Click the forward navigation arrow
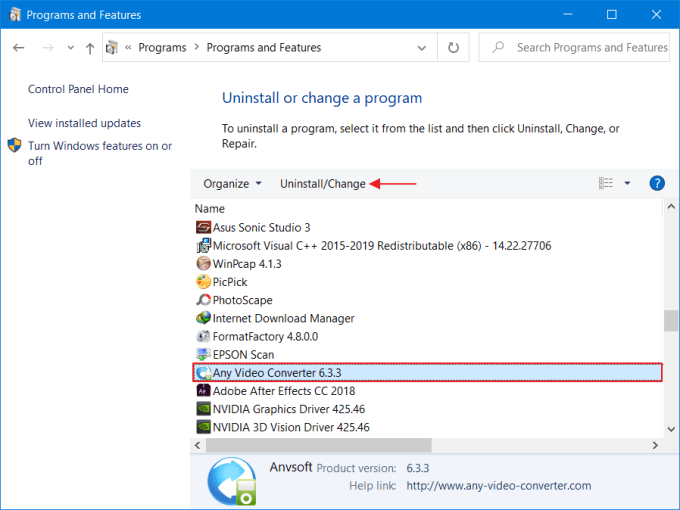The height and width of the screenshot is (510, 680). click(x=48, y=48)
